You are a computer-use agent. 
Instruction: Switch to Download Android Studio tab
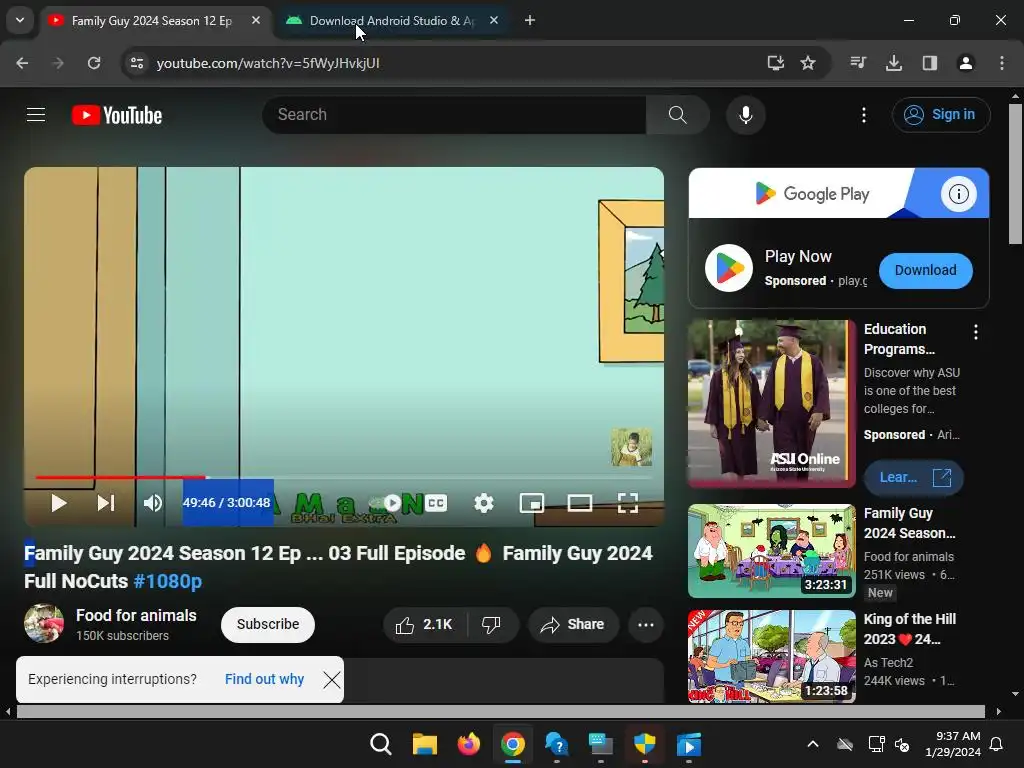(x=392, y=21)
